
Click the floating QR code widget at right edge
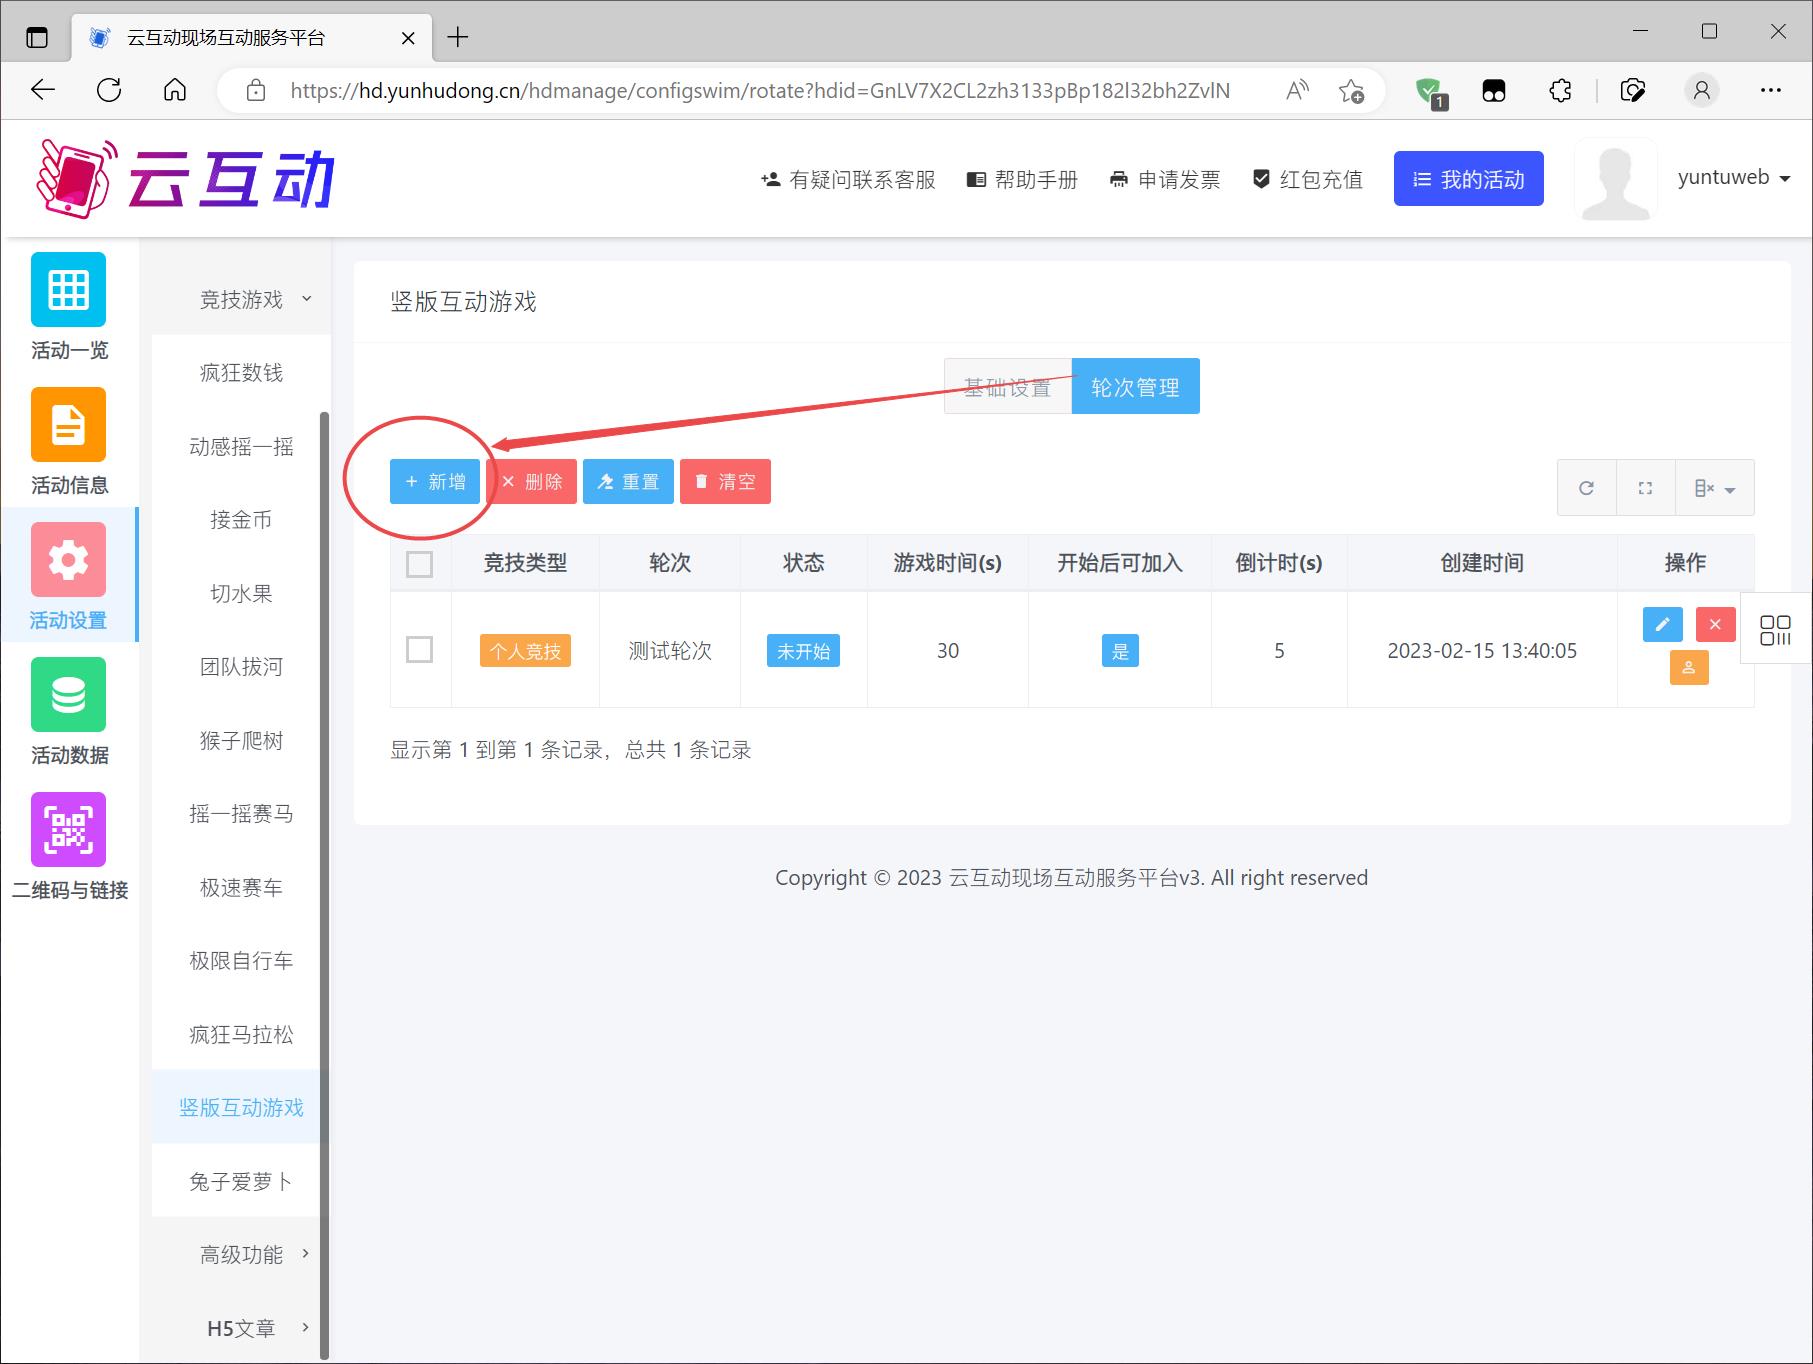[1775, 630]
